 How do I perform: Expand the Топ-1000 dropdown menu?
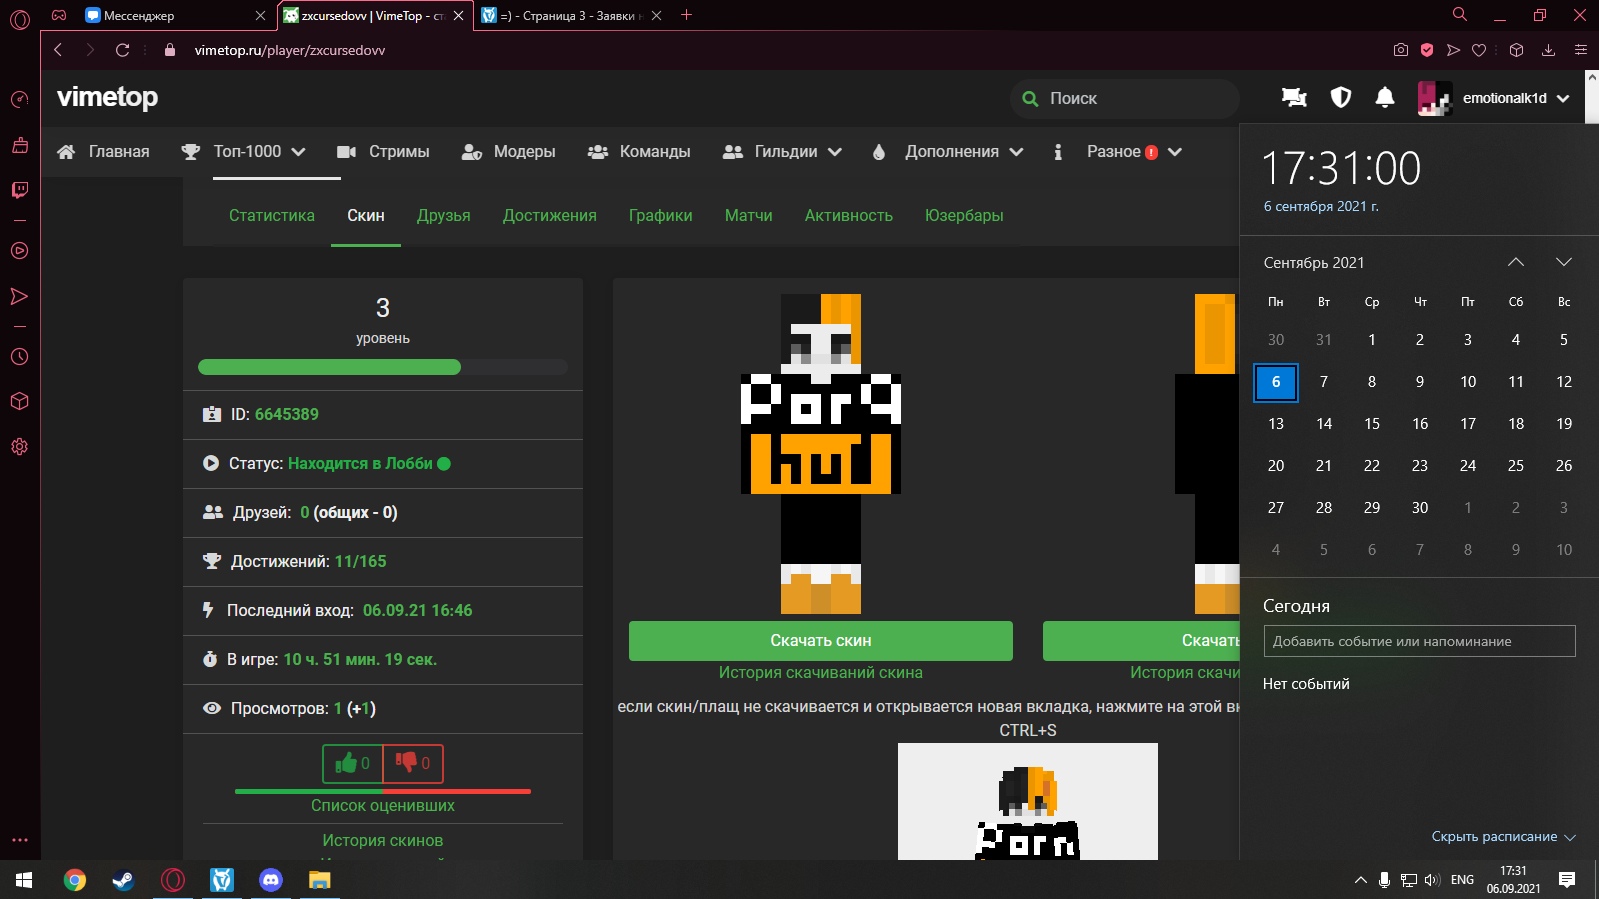tap(259, 152)
